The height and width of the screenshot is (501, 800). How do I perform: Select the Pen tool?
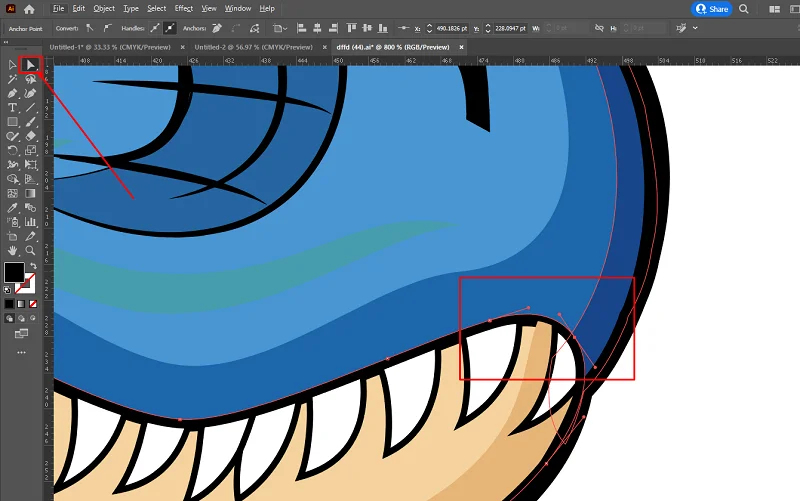12,93
